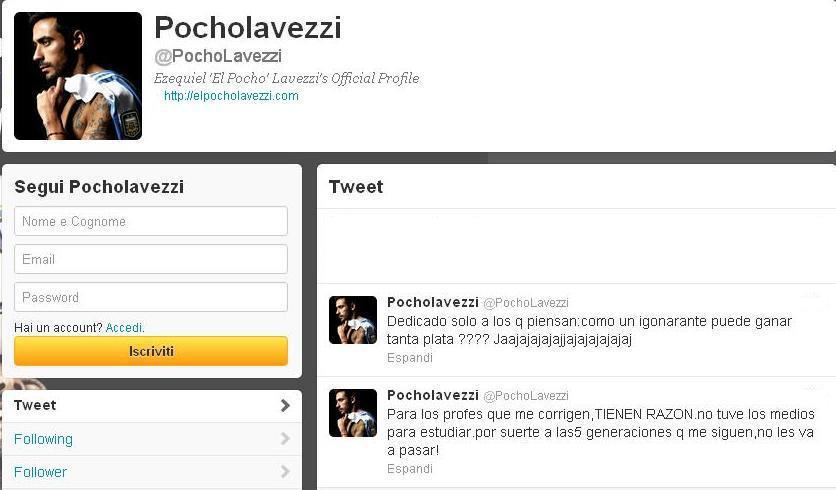Select the Password input field

151,297
